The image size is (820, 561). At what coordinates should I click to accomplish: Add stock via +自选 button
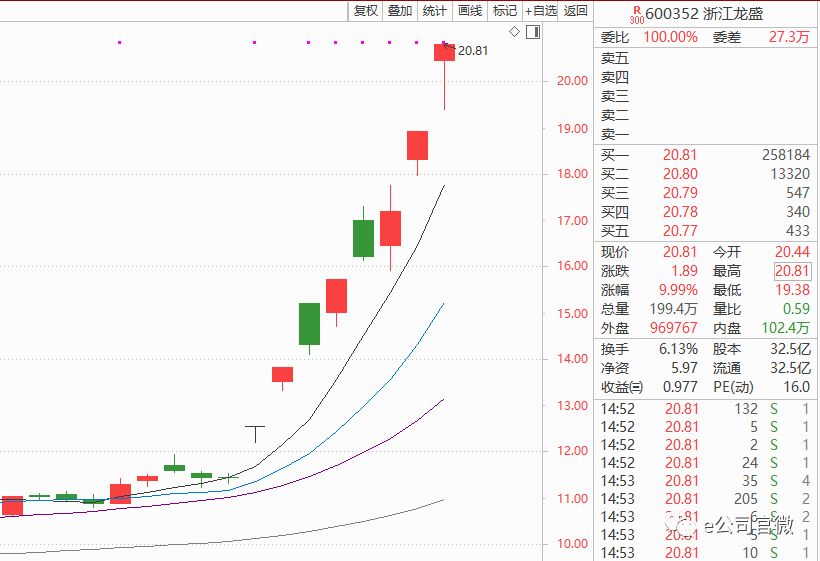pyautogui.click(x=541, y=10)
